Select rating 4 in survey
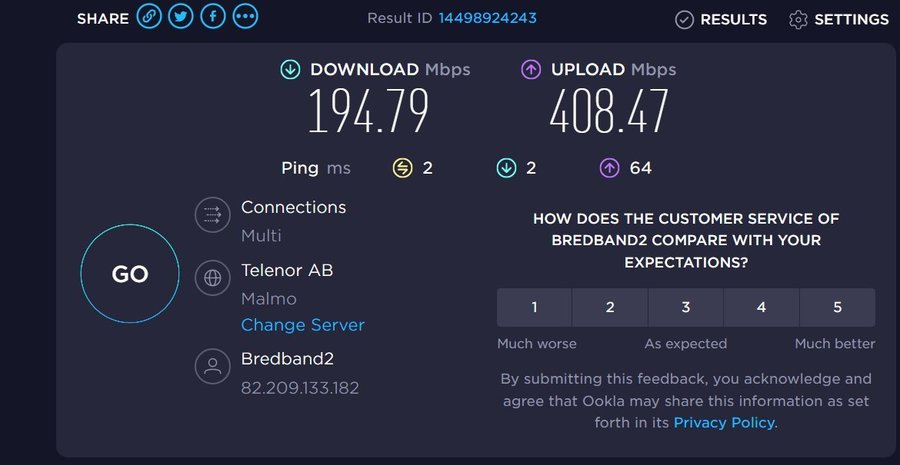The width and height of the screenshot is (900, 465). (x=761, y=307)
